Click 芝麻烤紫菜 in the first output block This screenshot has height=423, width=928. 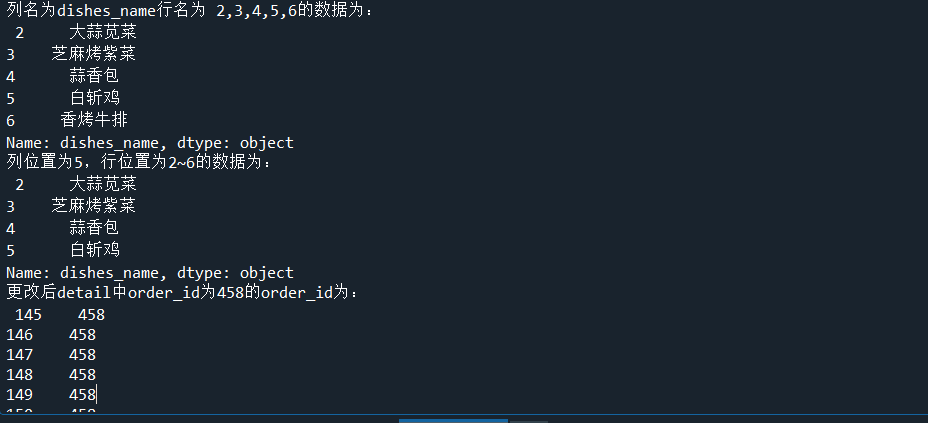pos(93,54)
